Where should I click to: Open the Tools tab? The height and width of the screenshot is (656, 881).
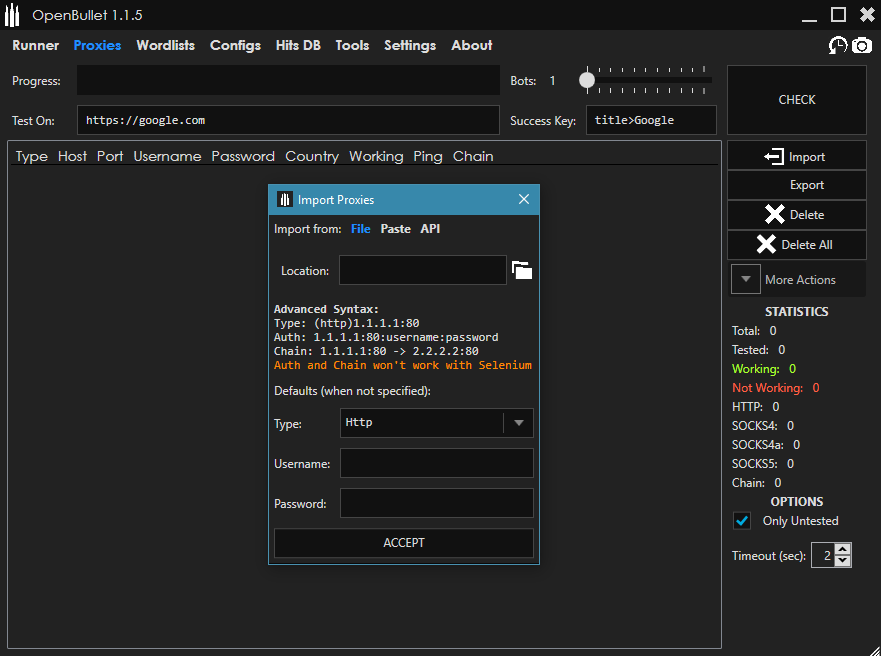coord(352,45)
